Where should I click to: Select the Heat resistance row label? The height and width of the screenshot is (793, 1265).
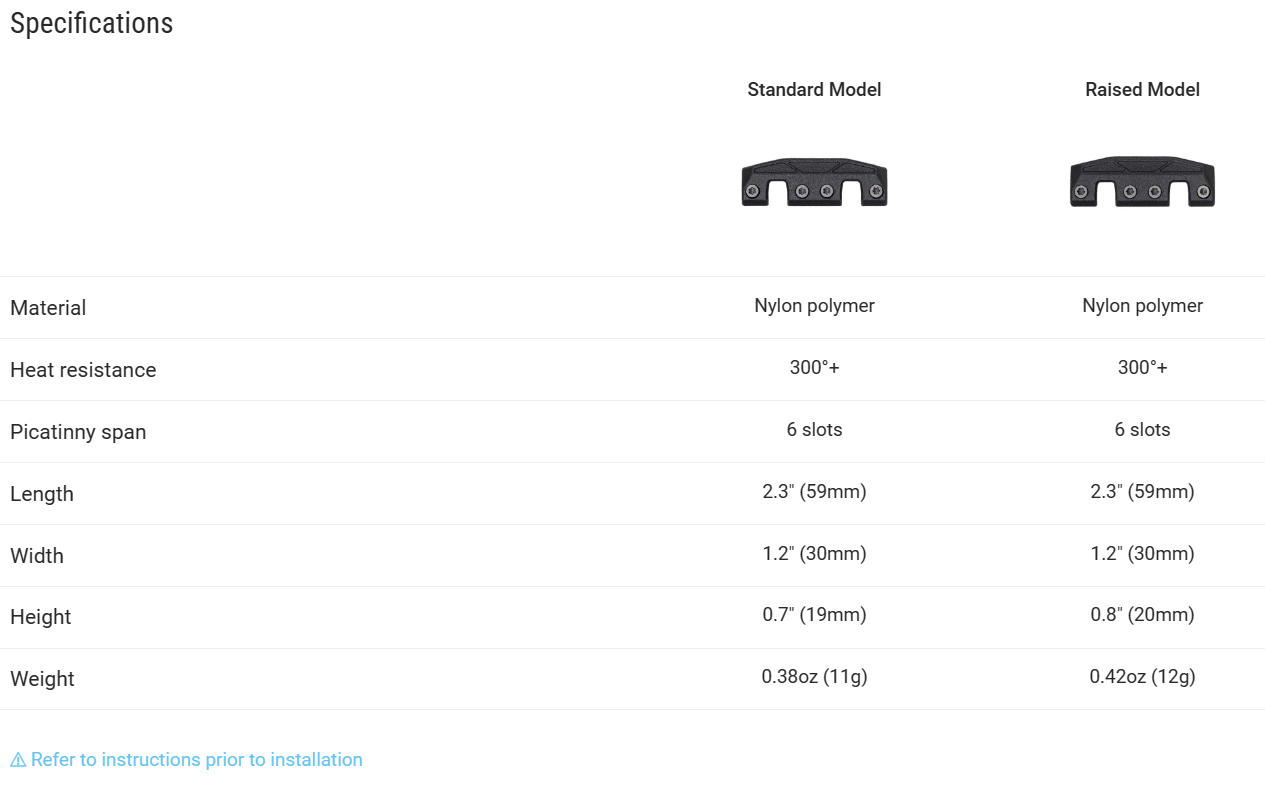[83, 370]
